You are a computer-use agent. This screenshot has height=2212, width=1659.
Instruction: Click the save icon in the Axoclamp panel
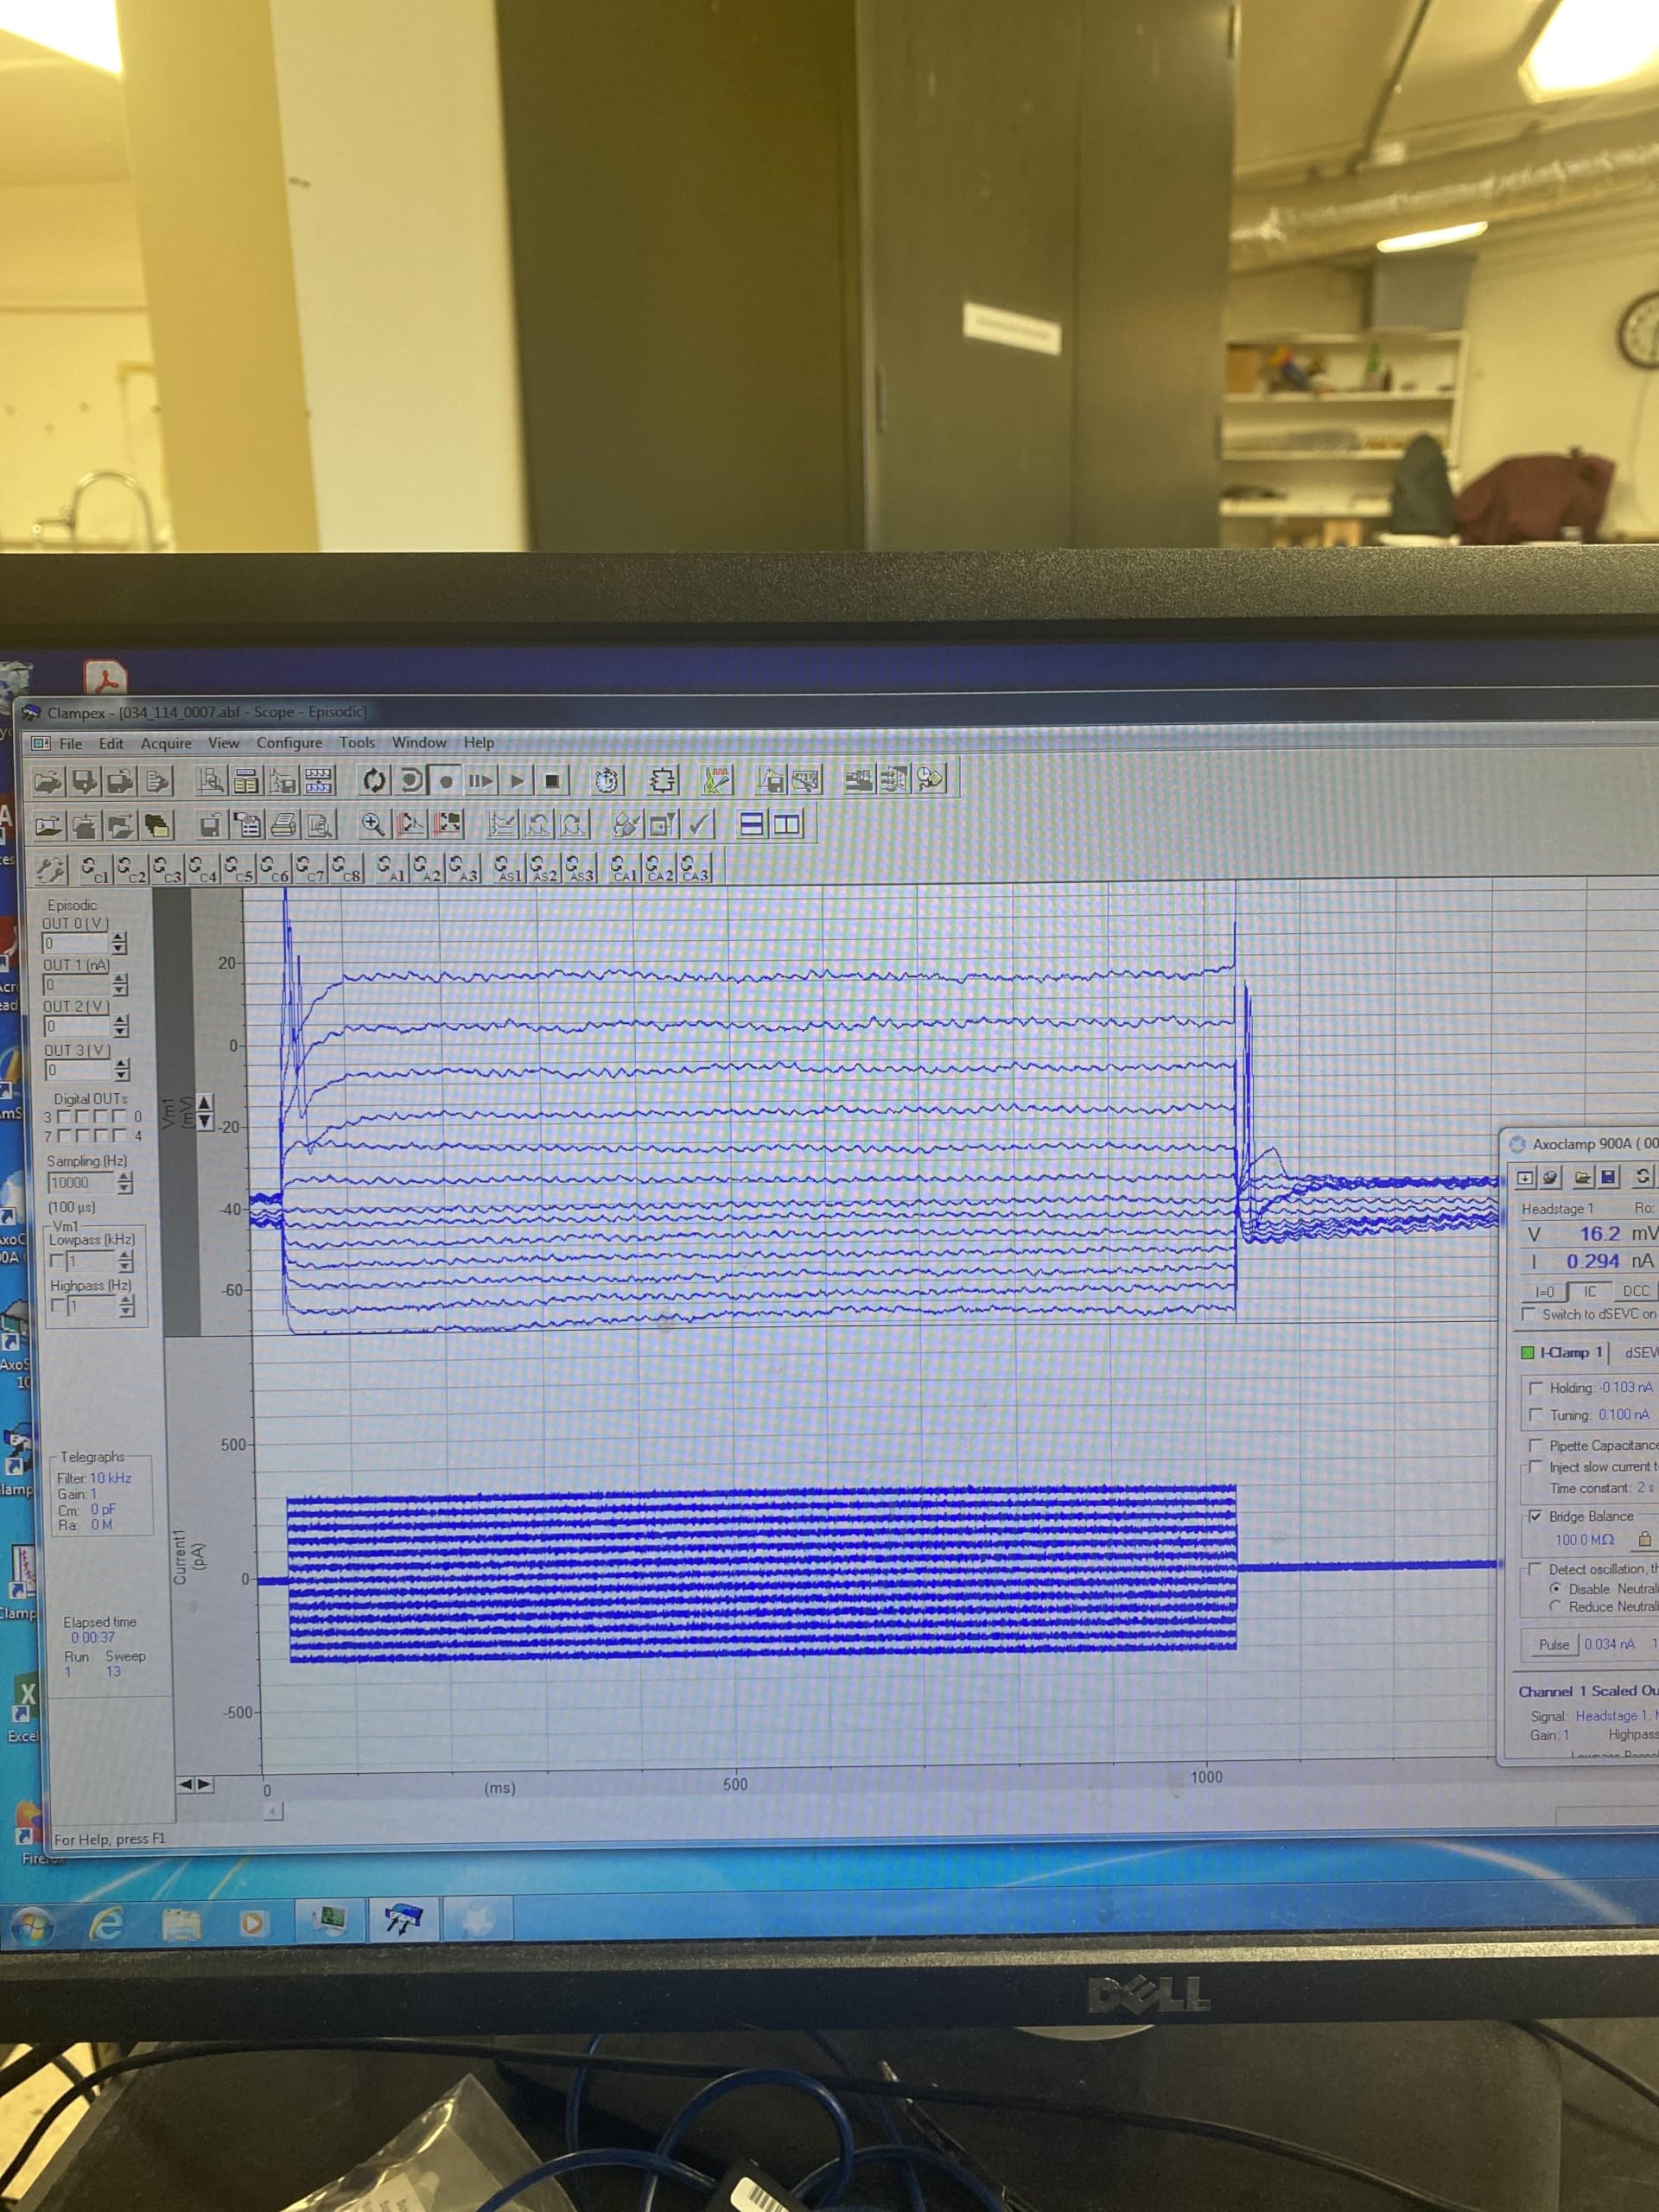(x=1608, y=1177)
